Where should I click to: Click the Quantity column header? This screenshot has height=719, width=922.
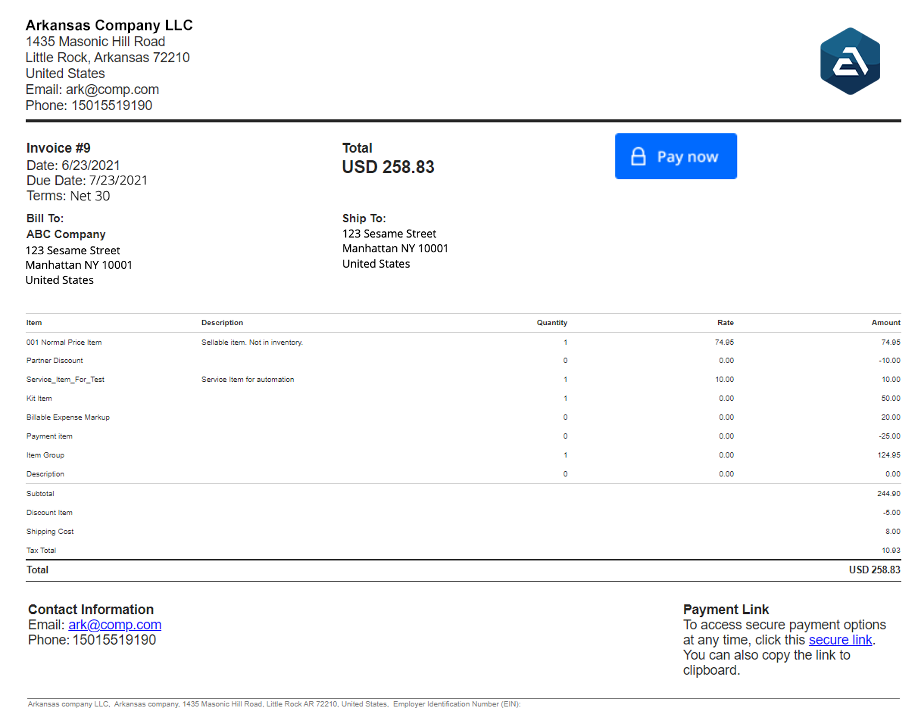(x=551, y=323)
